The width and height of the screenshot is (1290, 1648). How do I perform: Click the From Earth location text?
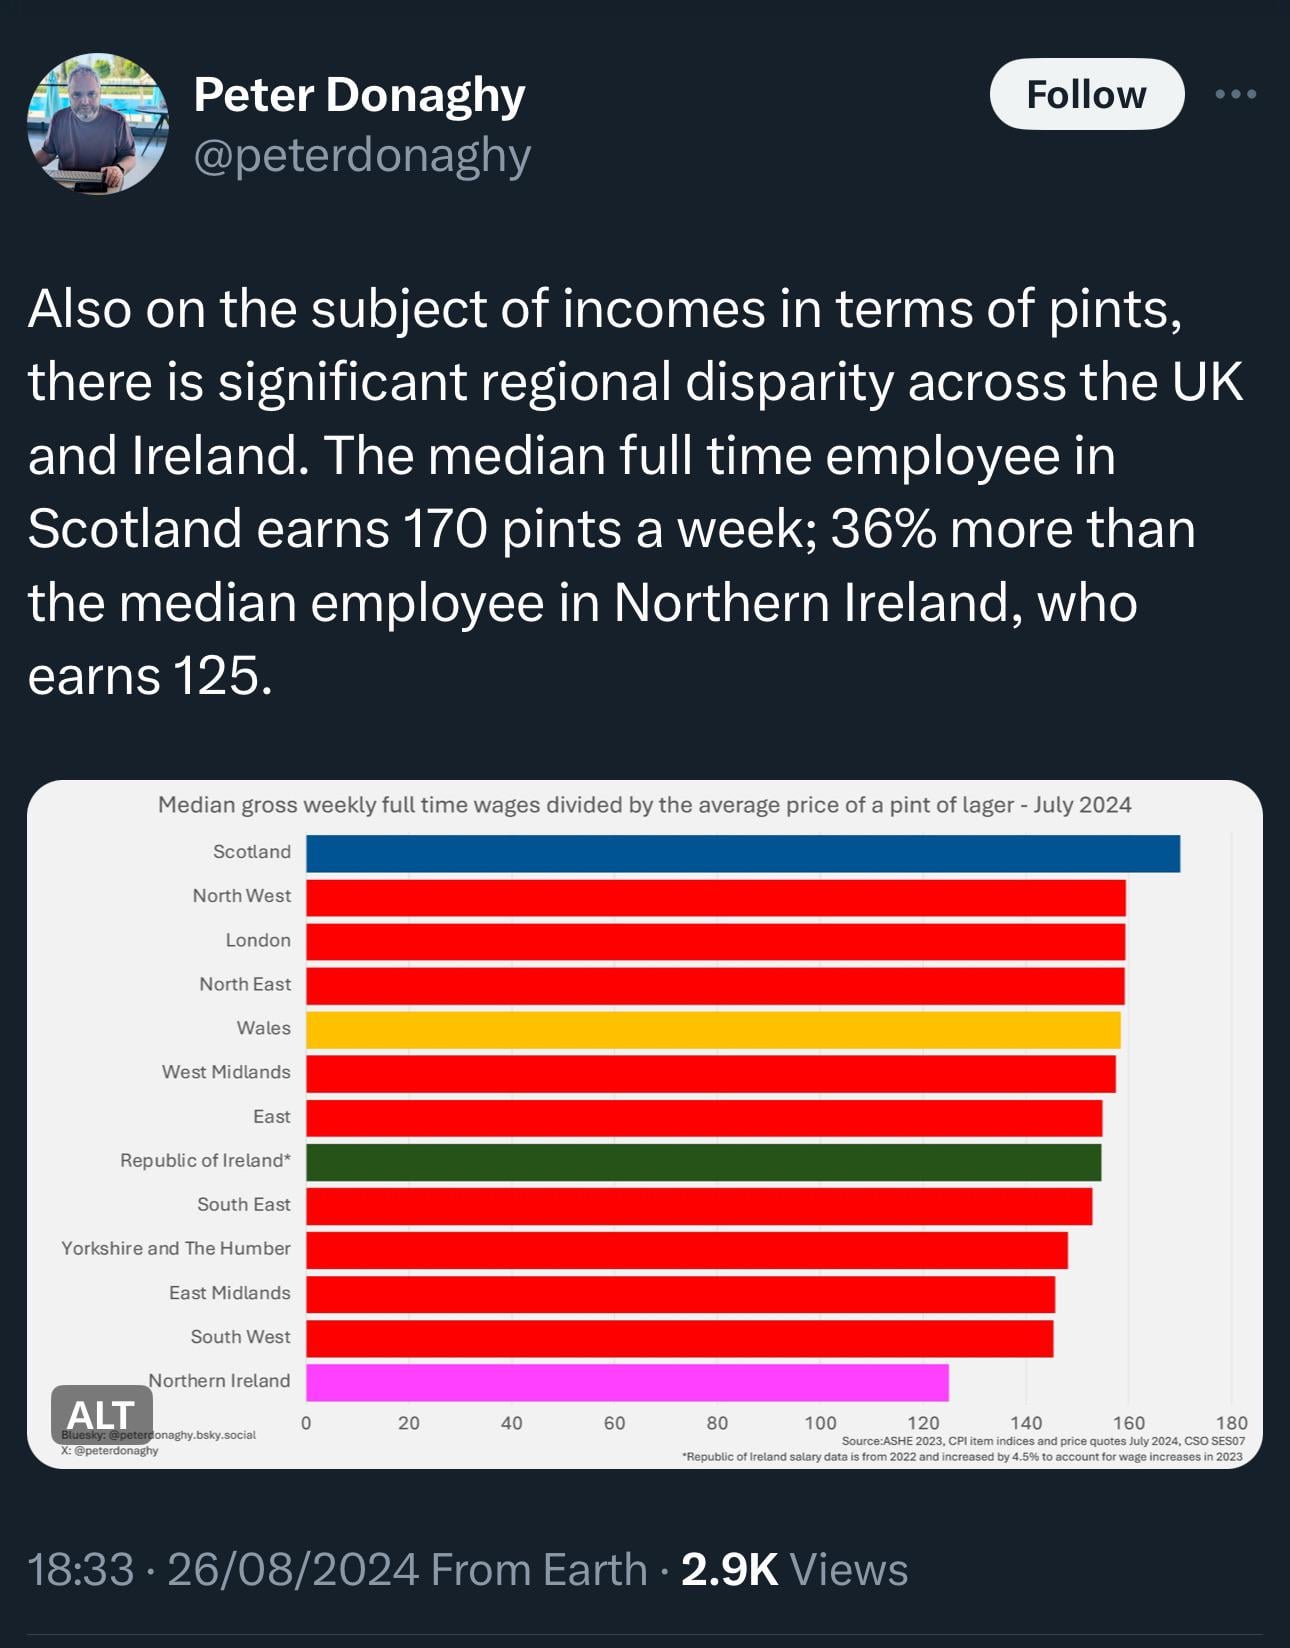pos(539,1569)
